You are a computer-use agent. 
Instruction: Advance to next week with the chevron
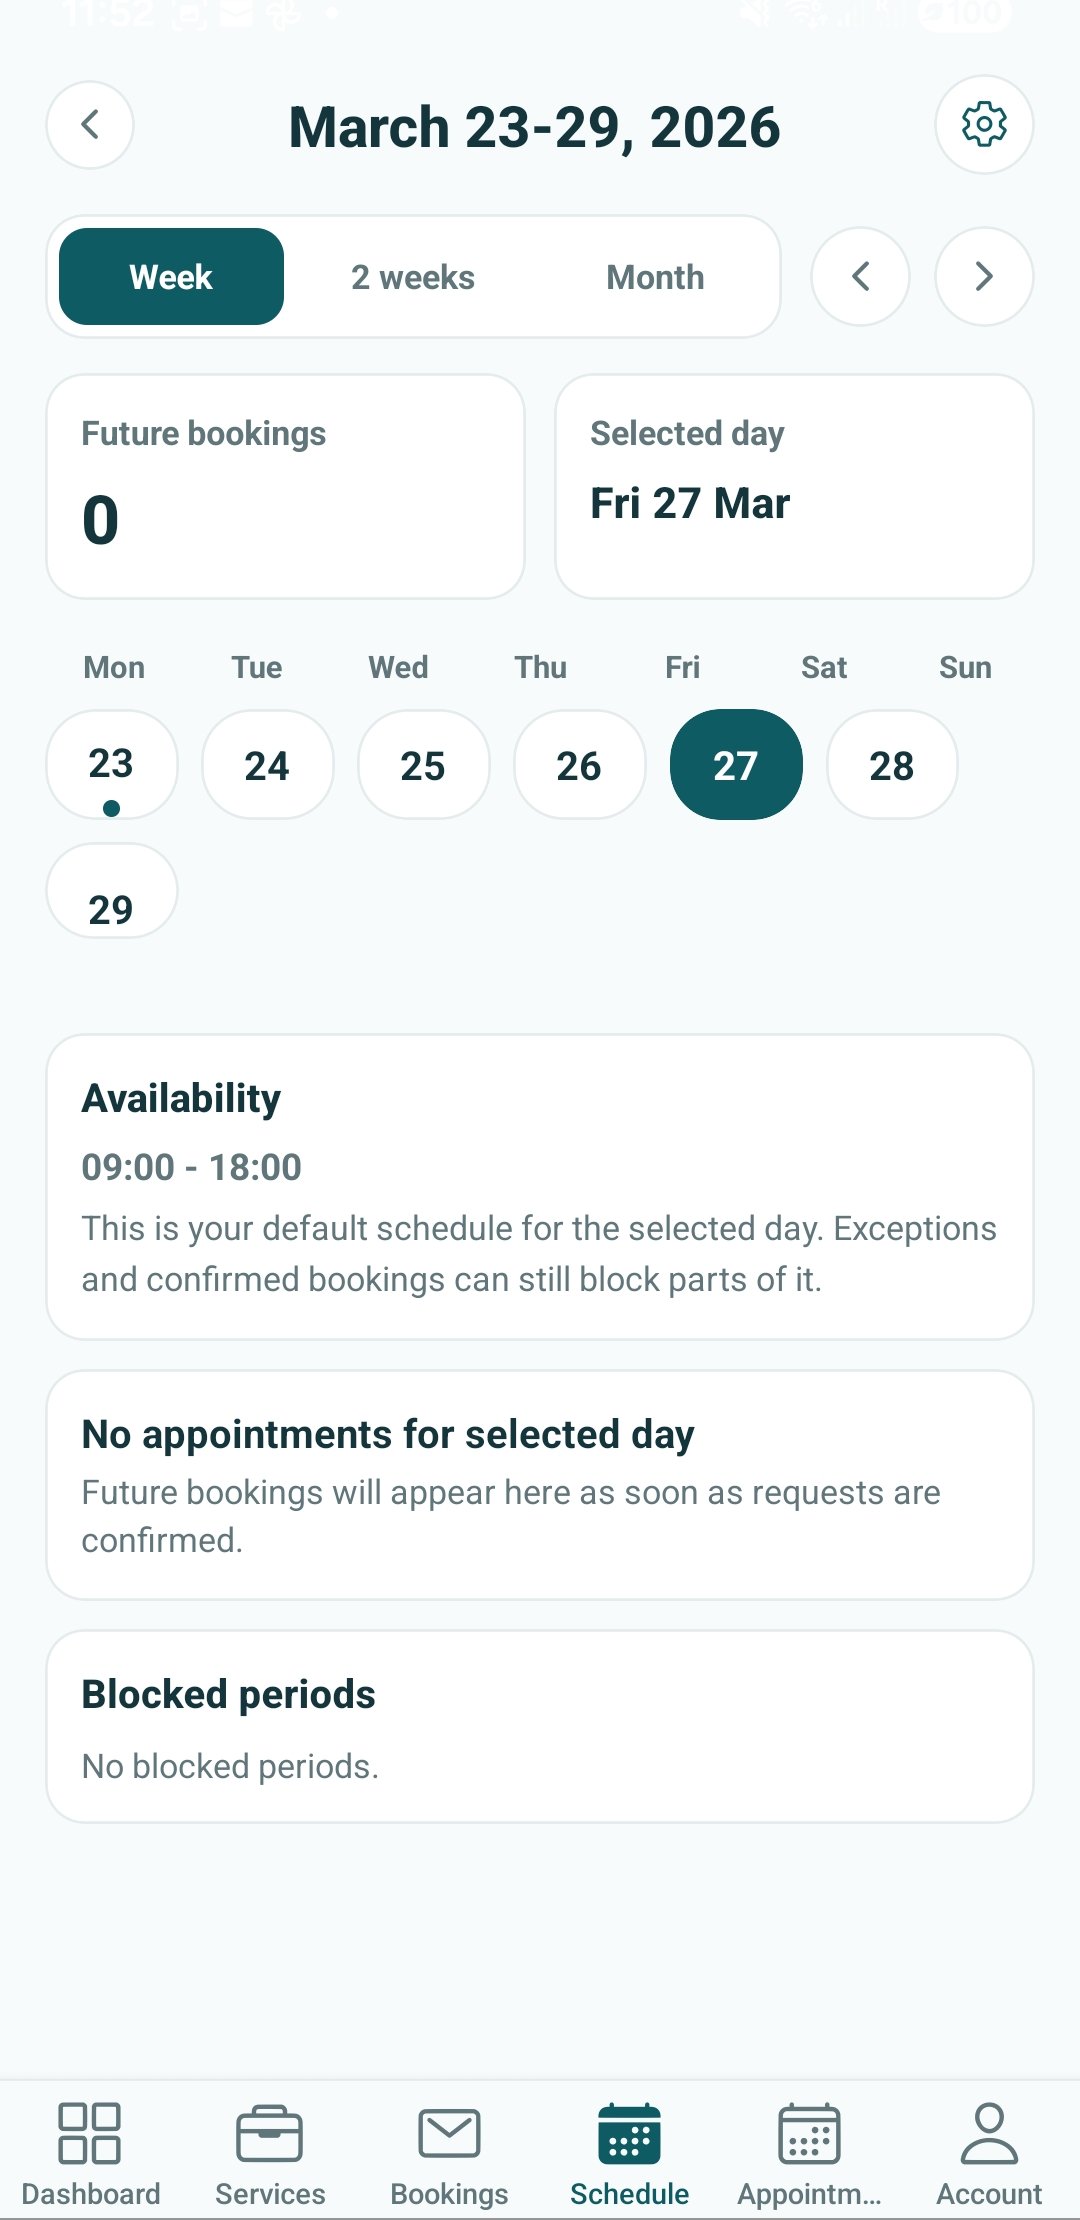click(x=983, y=277)
